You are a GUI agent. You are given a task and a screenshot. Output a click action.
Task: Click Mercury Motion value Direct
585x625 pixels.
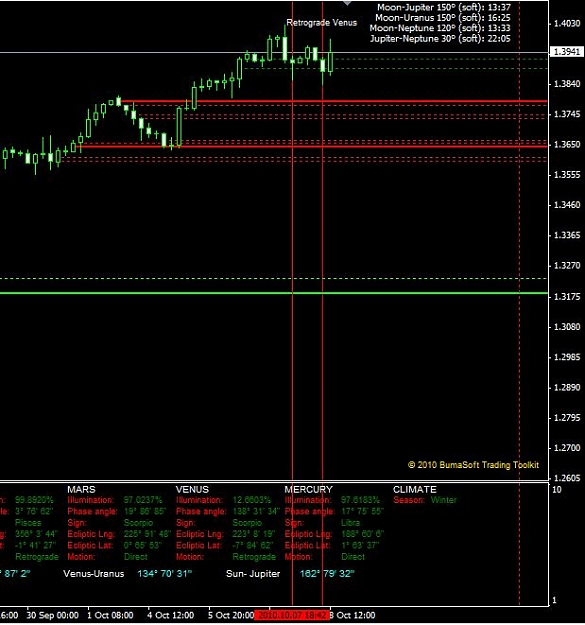tap(353, 556)
